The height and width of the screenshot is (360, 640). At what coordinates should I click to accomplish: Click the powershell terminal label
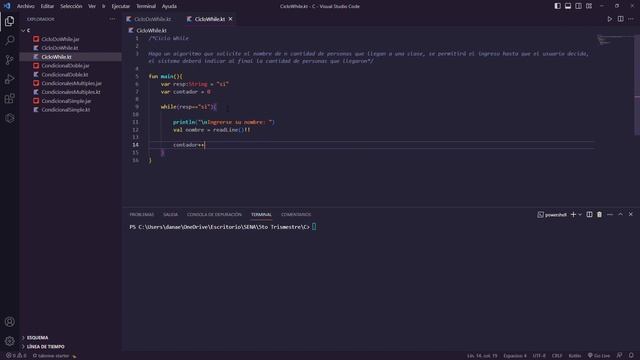coord(552,214)
